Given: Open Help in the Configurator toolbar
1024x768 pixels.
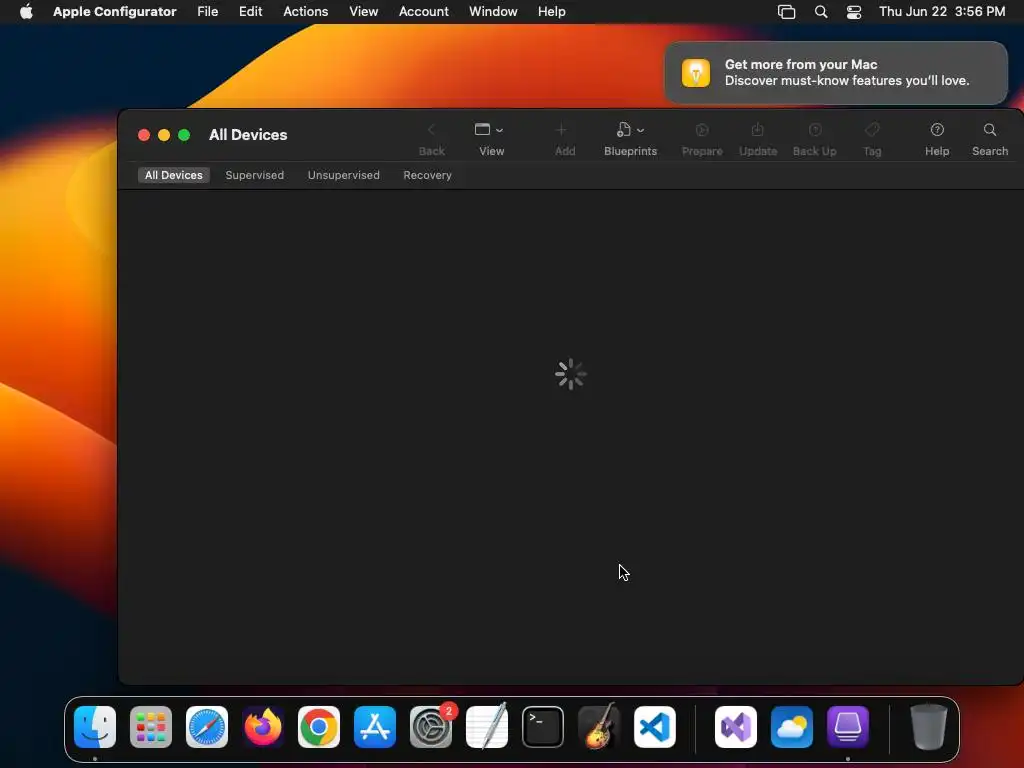Looking at the screenshot, I should pos(936,139).
